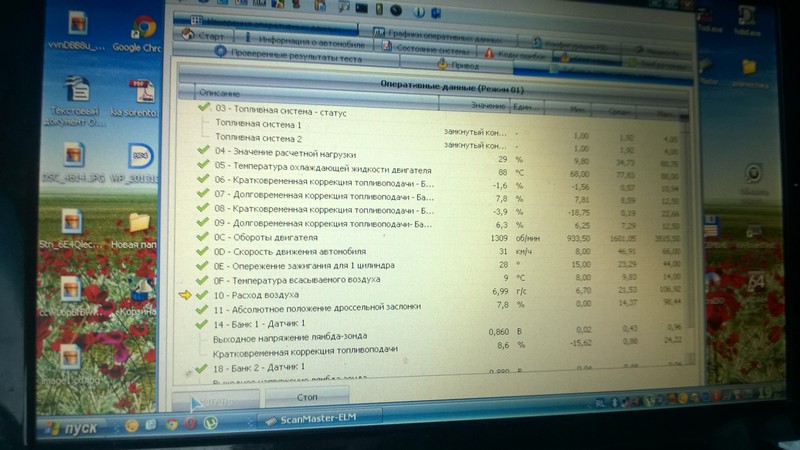This screenshot has width=800, height=450.
Task: Open the Текстовый документ desktop file
Action: (74, 98)
